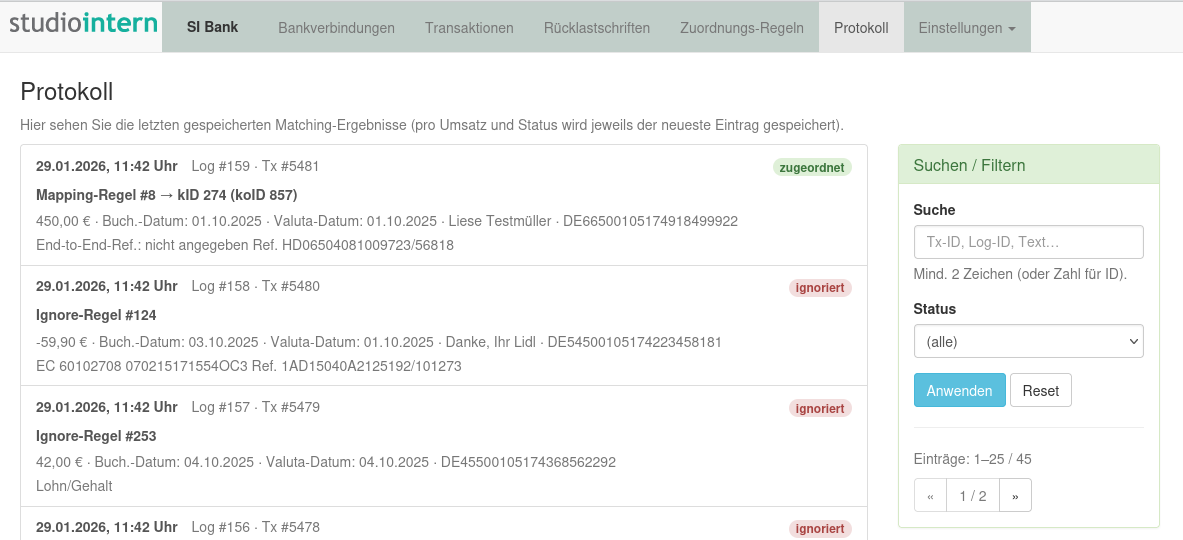Viewport: 1183px width, 540px height.
Task: Click the 'zugeordnet' status badge on Log #159
Action: click(x=812, y=168)
